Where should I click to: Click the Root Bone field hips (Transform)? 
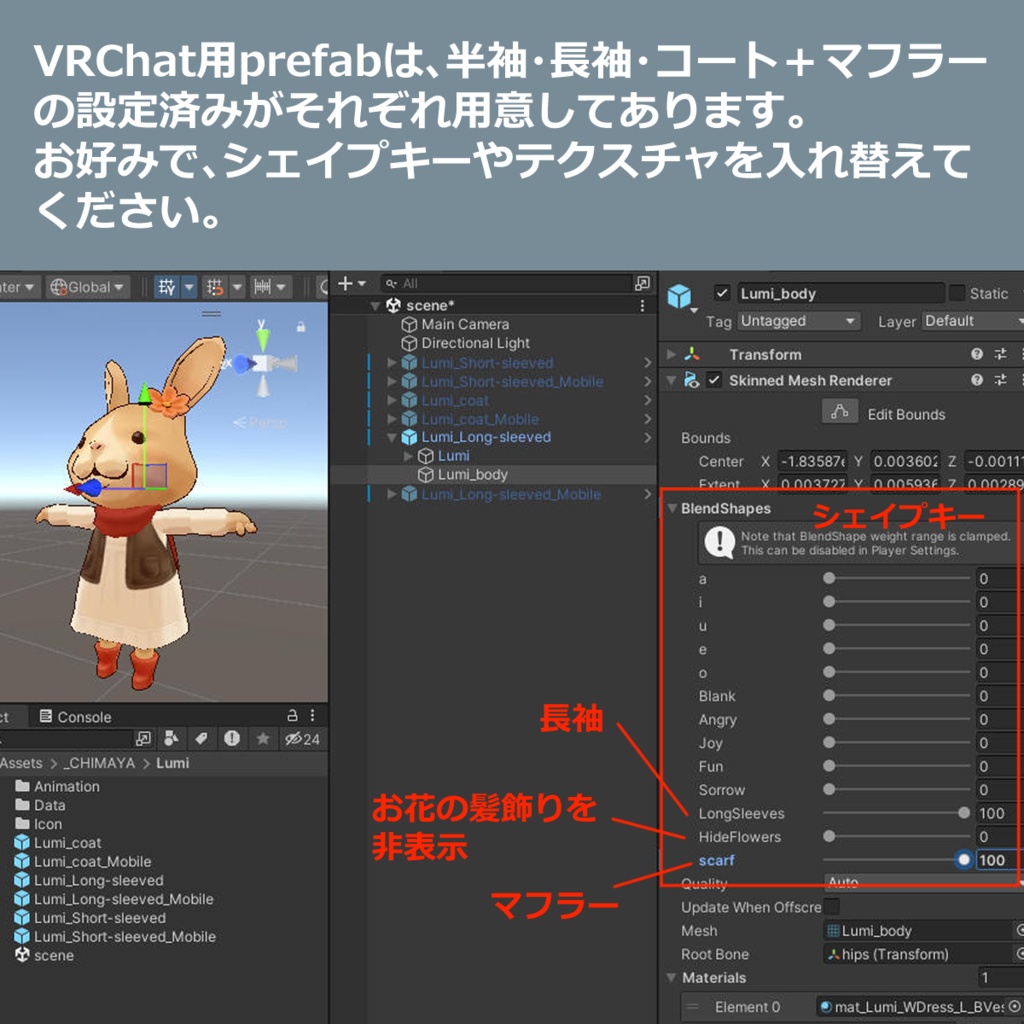[x=918, y=954]
